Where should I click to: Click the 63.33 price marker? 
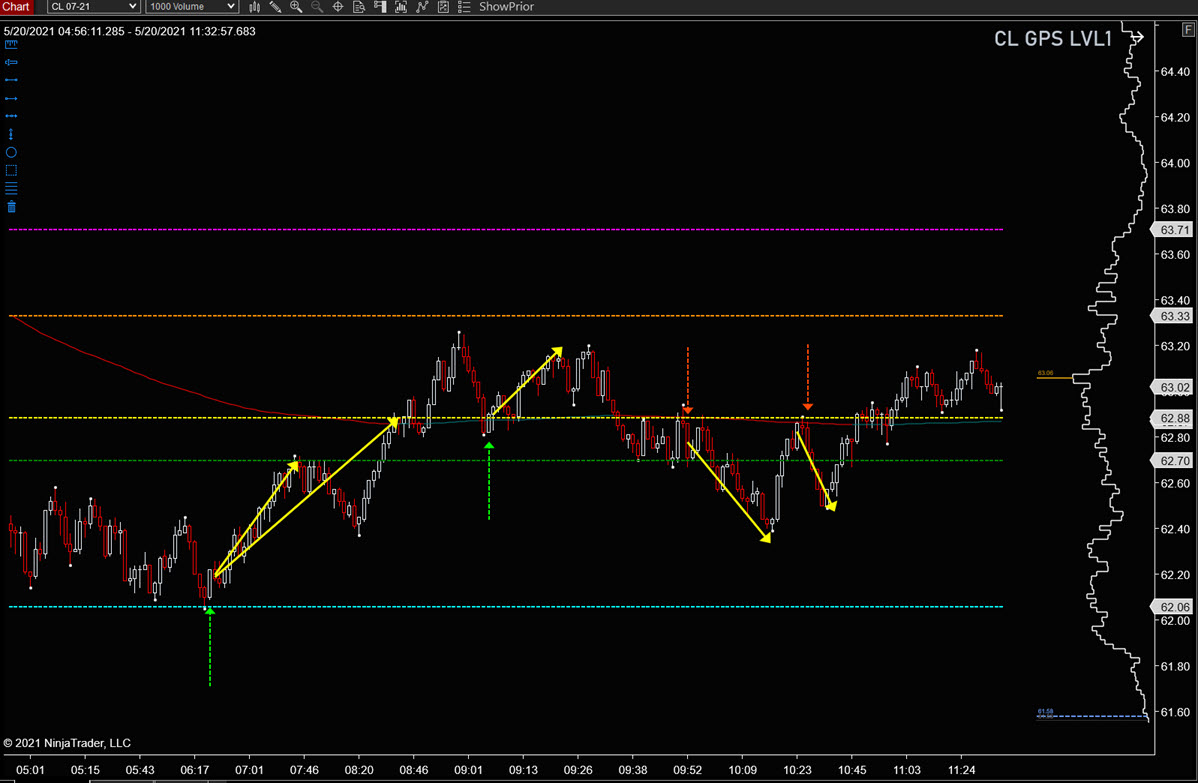tap(1173, 316)
